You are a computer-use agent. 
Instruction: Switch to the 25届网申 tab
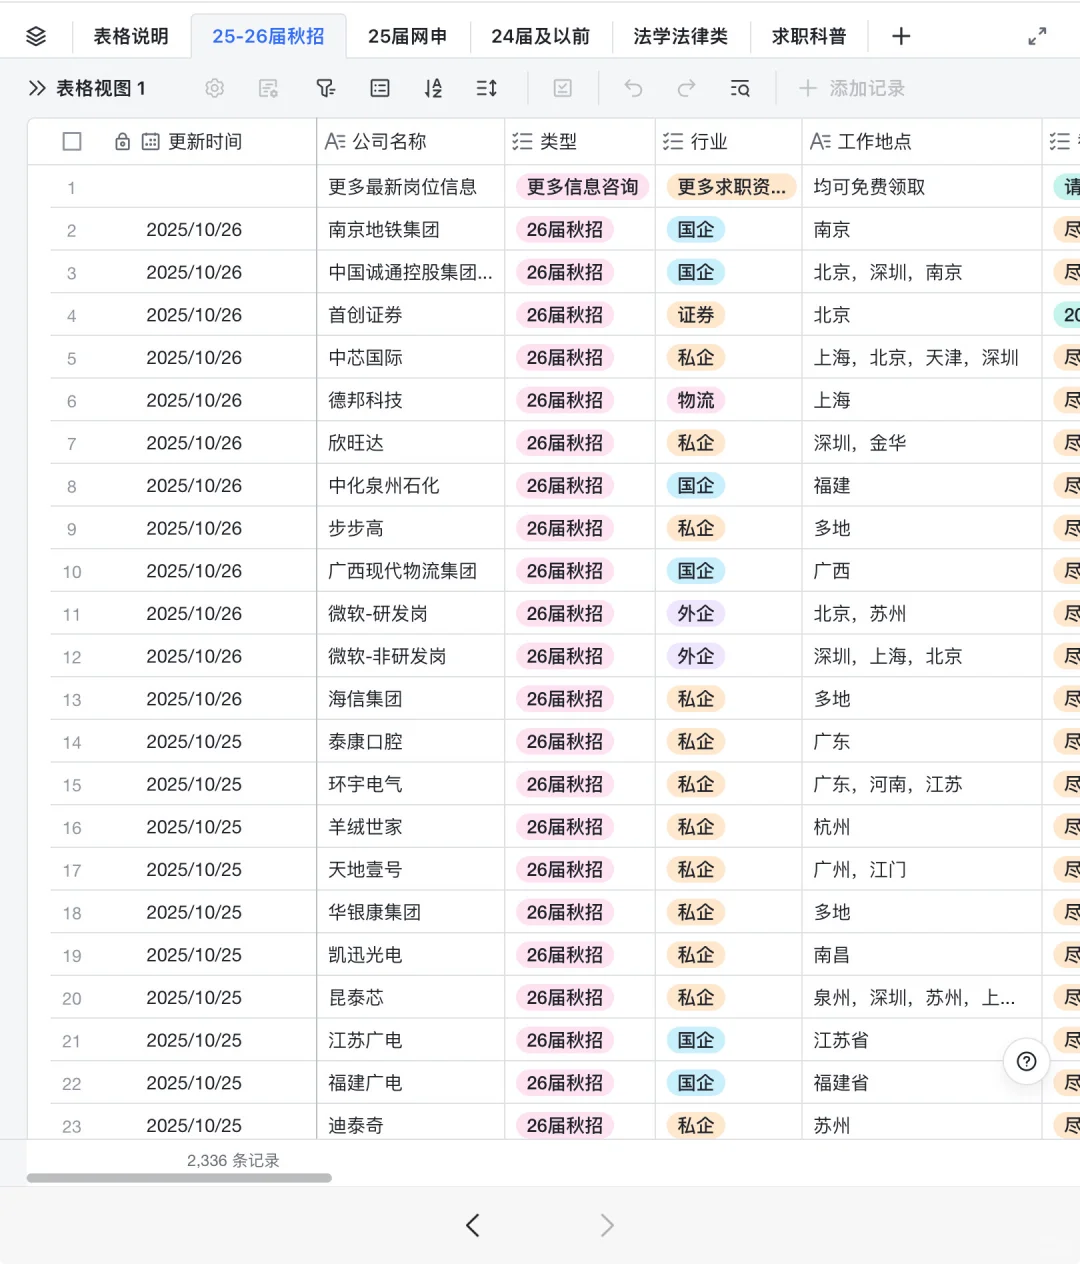coord(408,36)
